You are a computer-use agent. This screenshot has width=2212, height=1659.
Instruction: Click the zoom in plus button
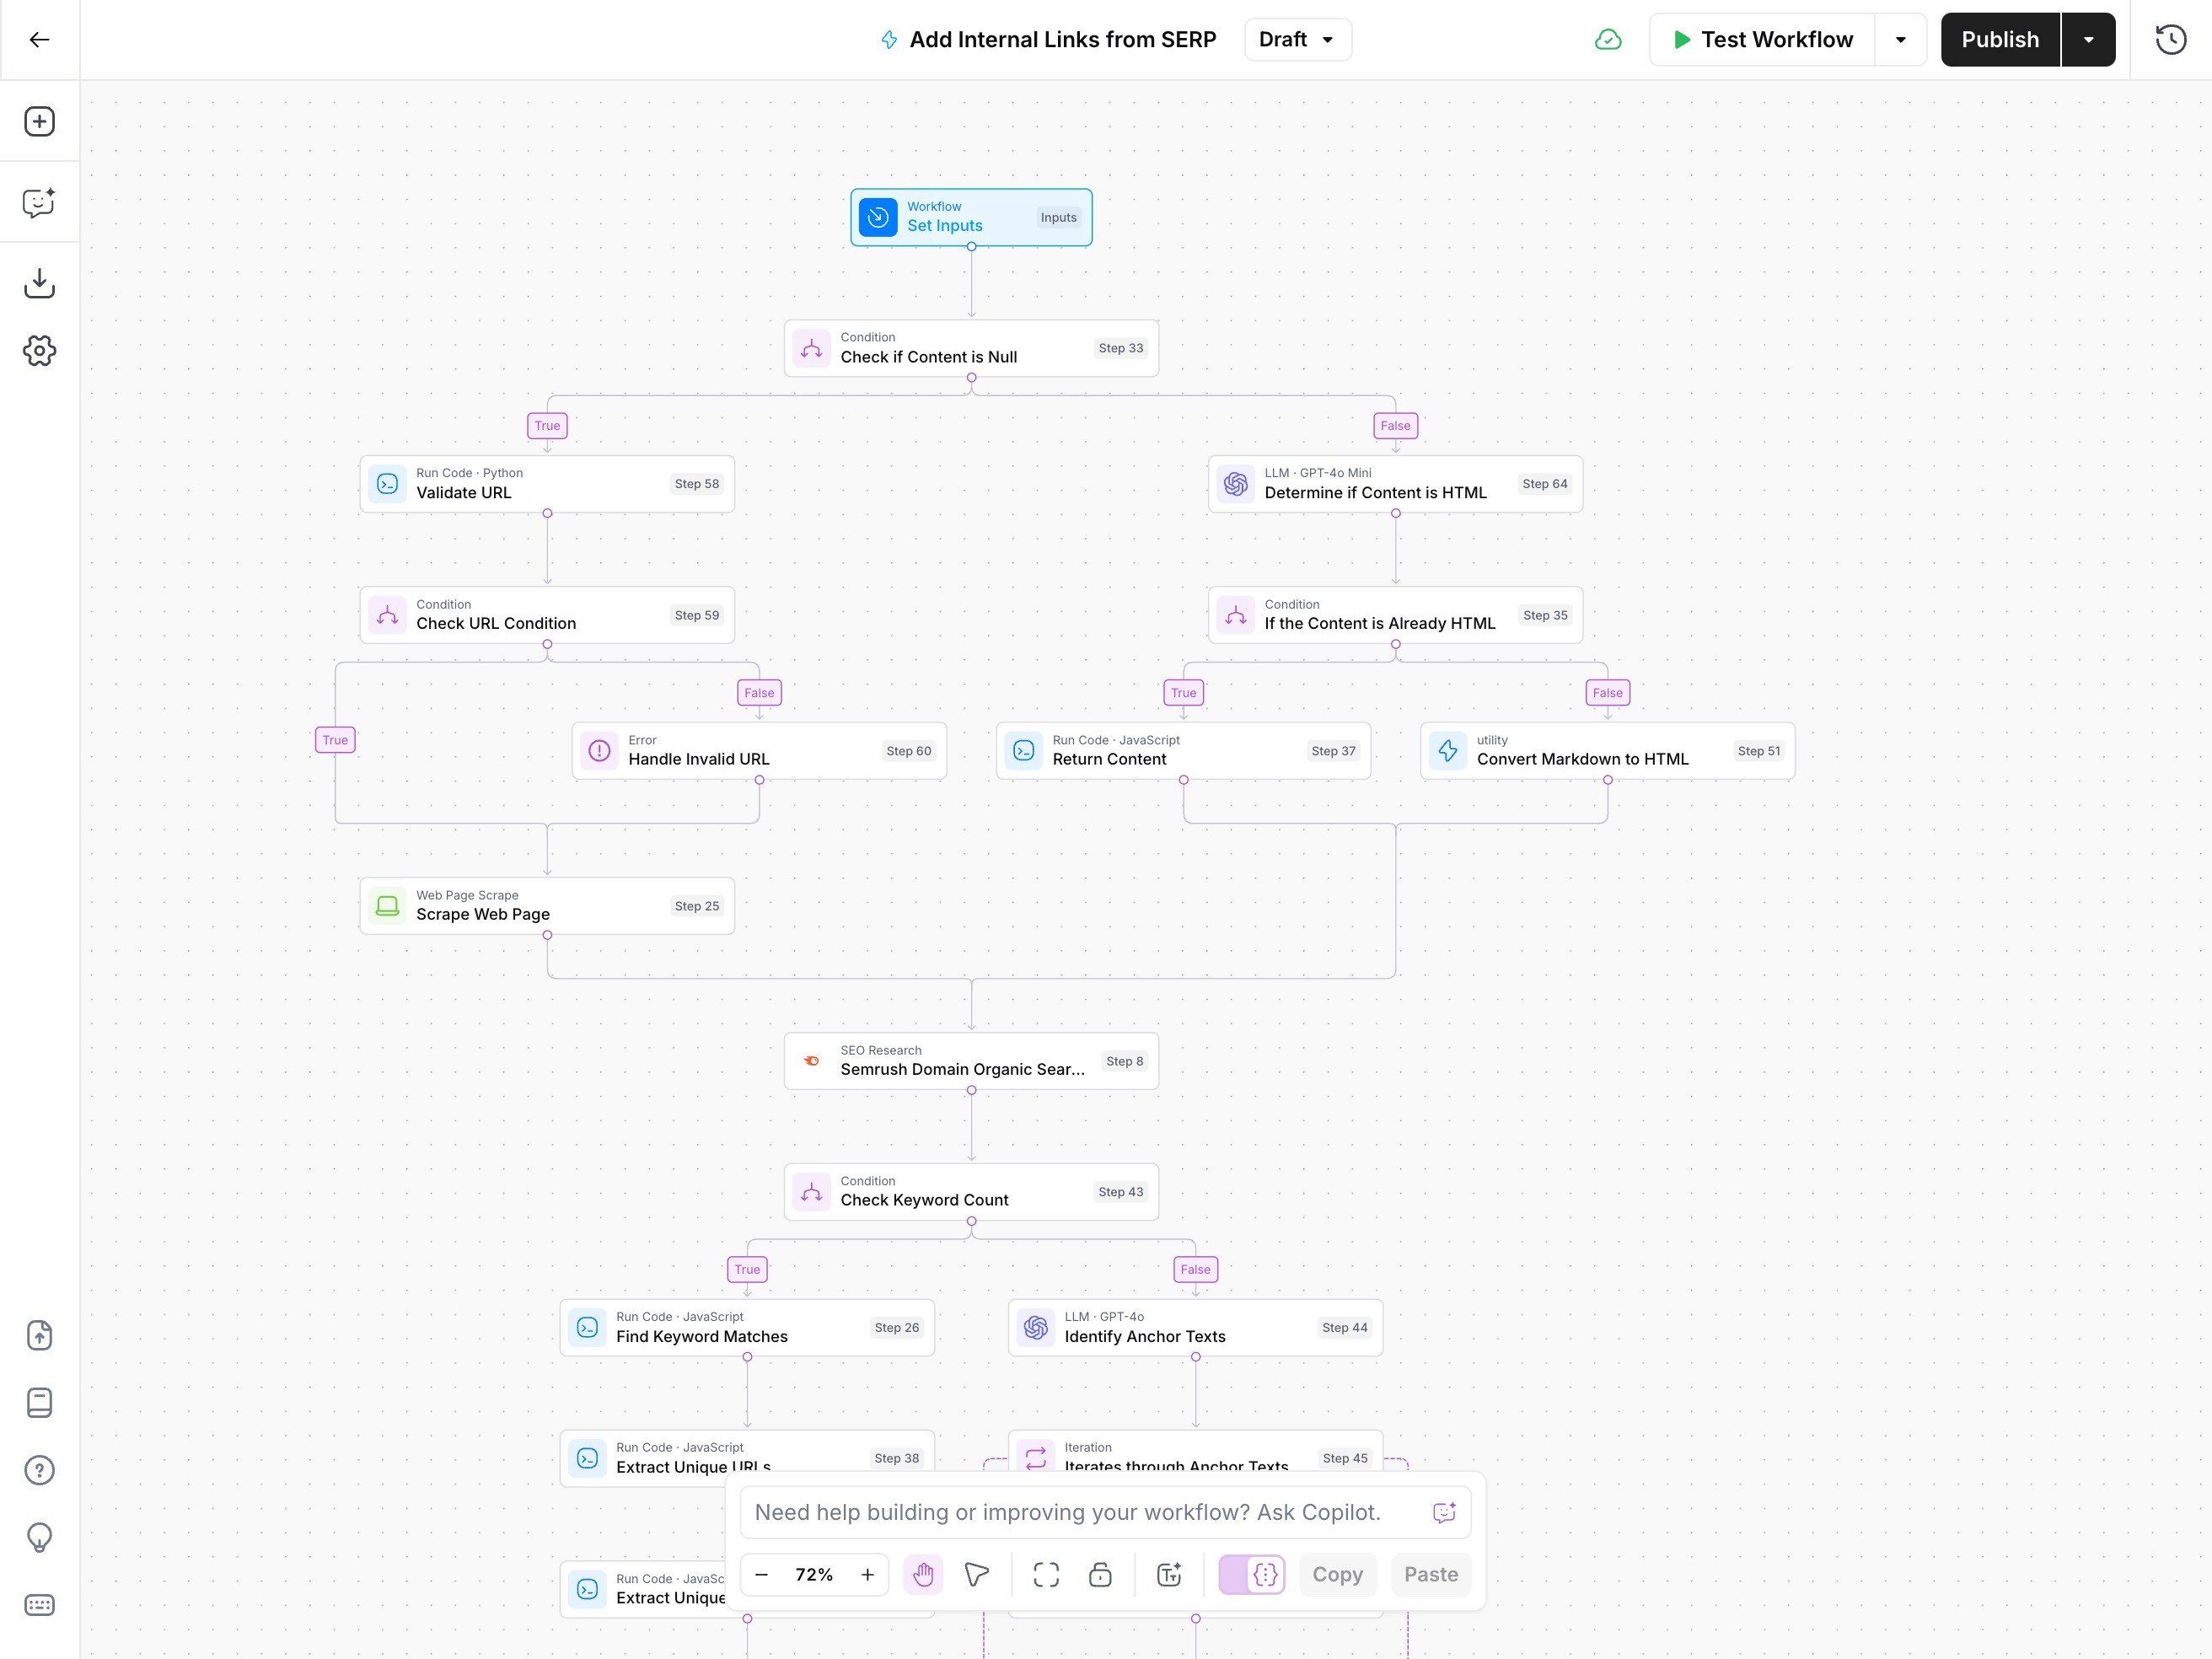(x=867, y=1574)
